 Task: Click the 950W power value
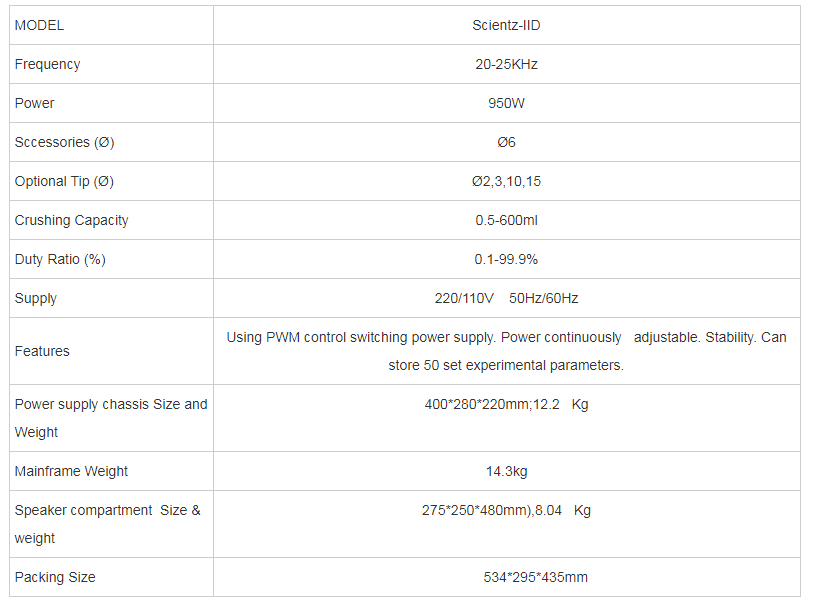(506, 103)
